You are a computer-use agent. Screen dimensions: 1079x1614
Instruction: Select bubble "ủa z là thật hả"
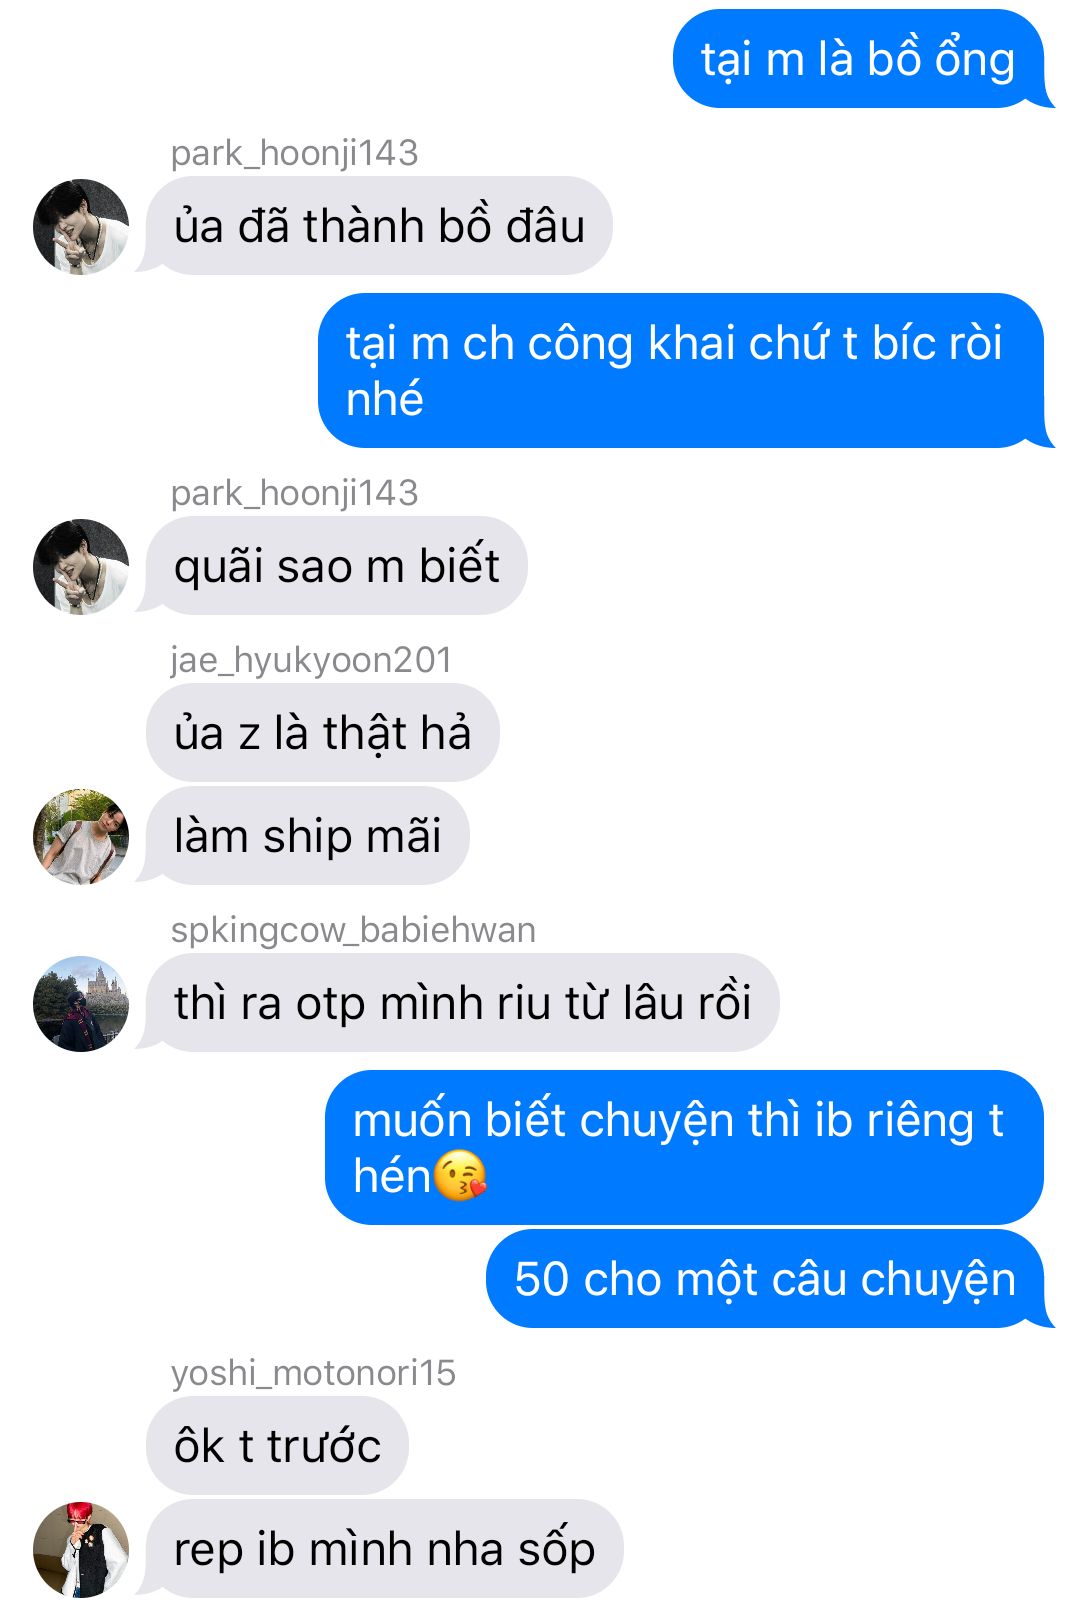point(323,733)
